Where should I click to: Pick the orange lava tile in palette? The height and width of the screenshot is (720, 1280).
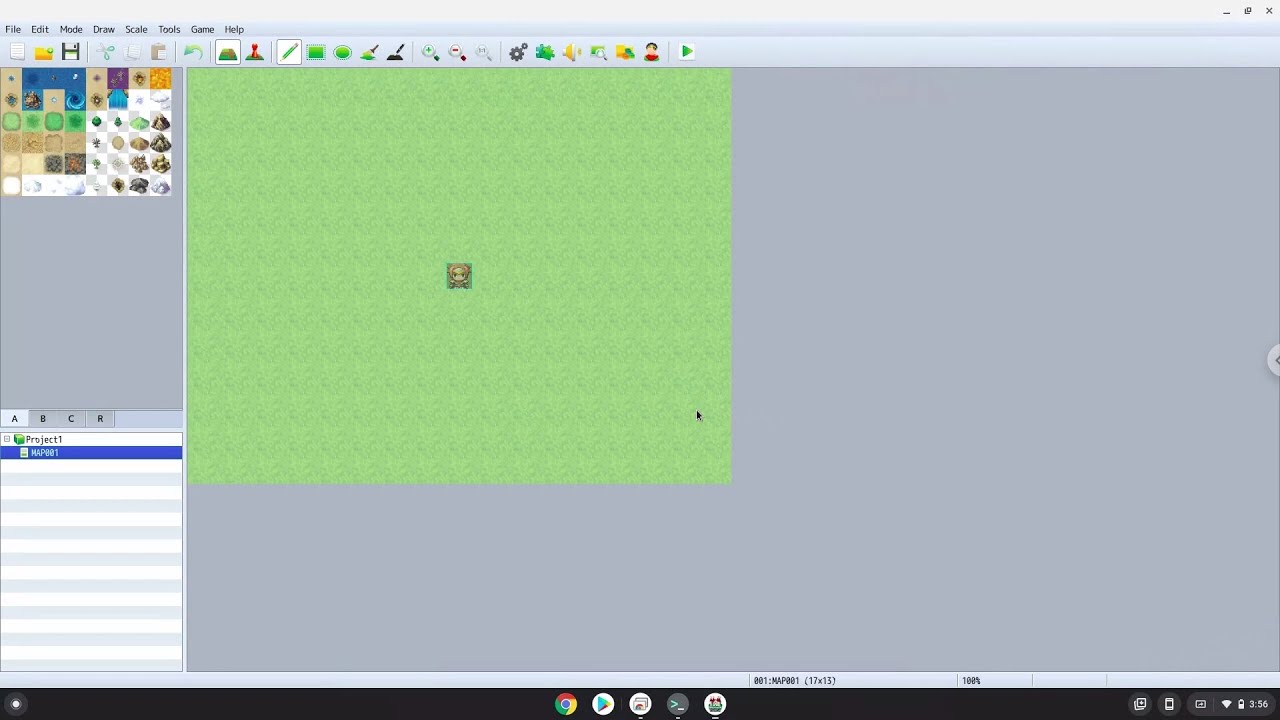click(160, 79)
